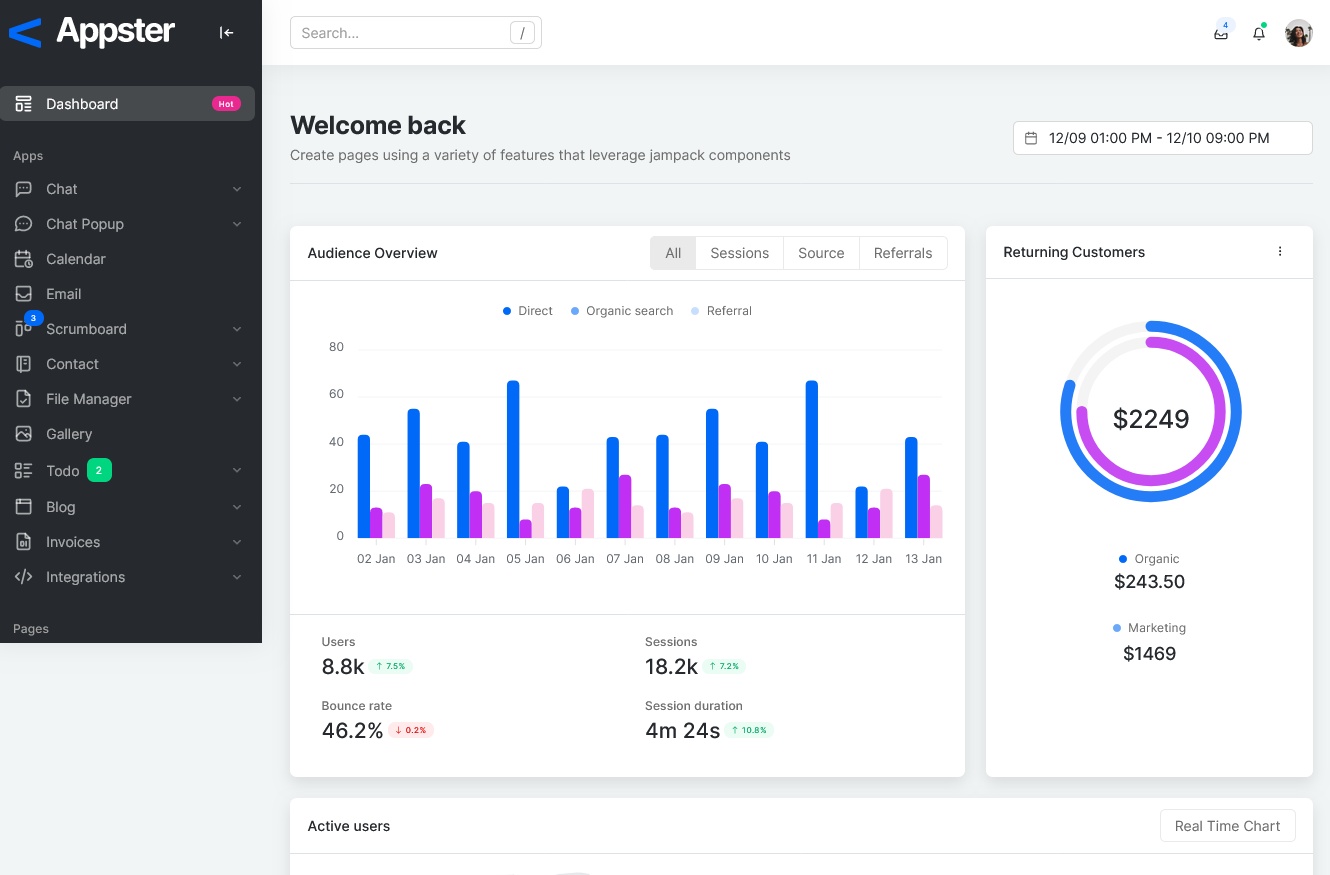1330x875 pixels.
Task: Expand the Invoices menu chevron
Action: pos(237,542)
